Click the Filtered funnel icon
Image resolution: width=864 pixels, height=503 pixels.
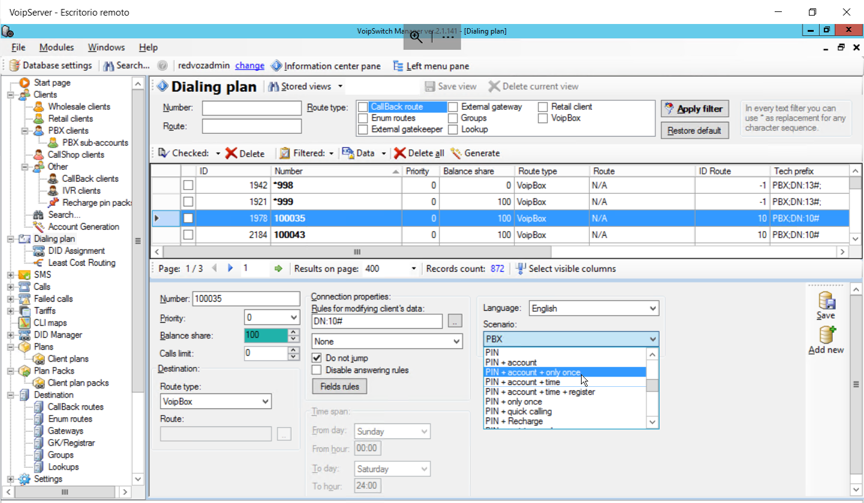285,153
